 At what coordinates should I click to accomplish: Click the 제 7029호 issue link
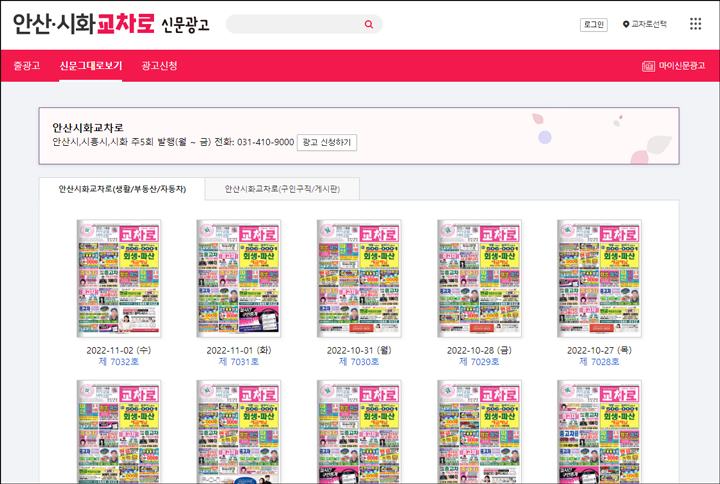click(479, 362)
